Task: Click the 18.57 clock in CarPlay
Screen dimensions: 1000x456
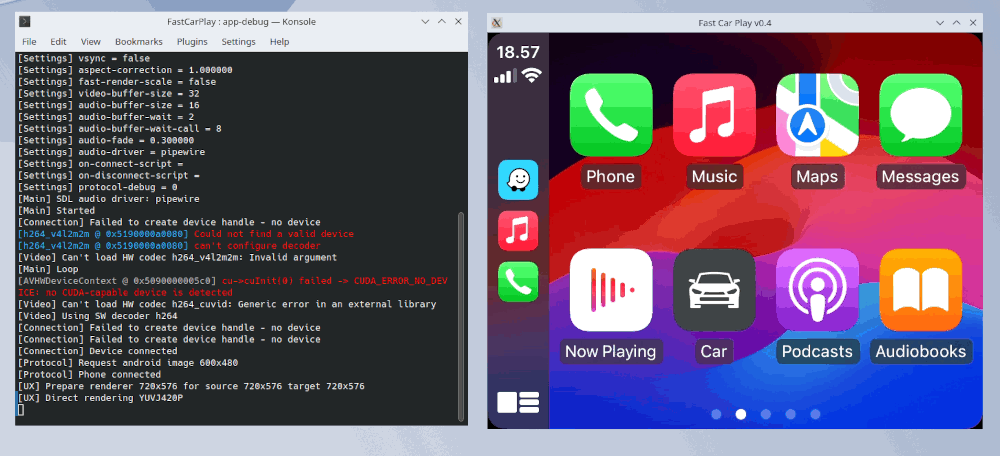Action: pos(518,52)
